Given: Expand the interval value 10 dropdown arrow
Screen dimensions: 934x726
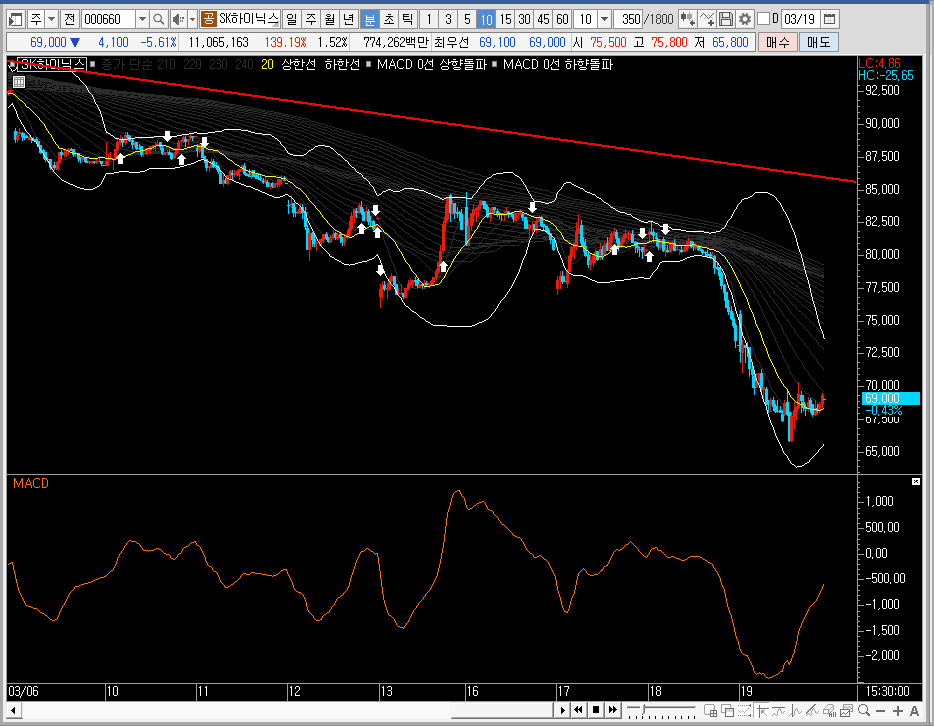Looking at the screenshot, I should 604,20.
